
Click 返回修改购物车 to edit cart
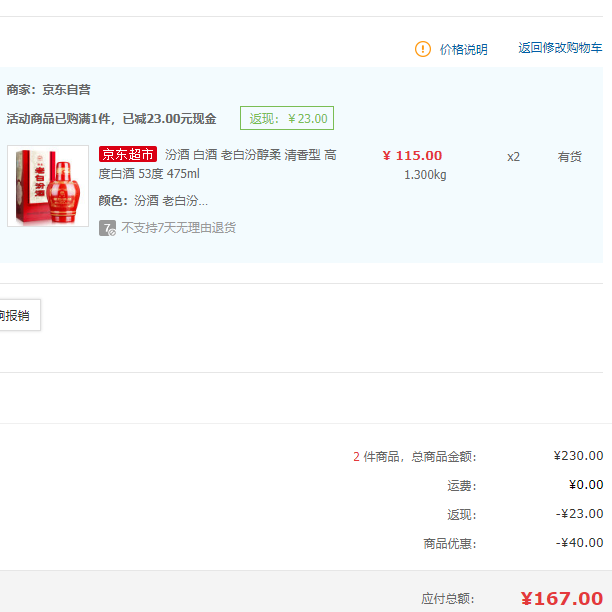pos(560,48)
